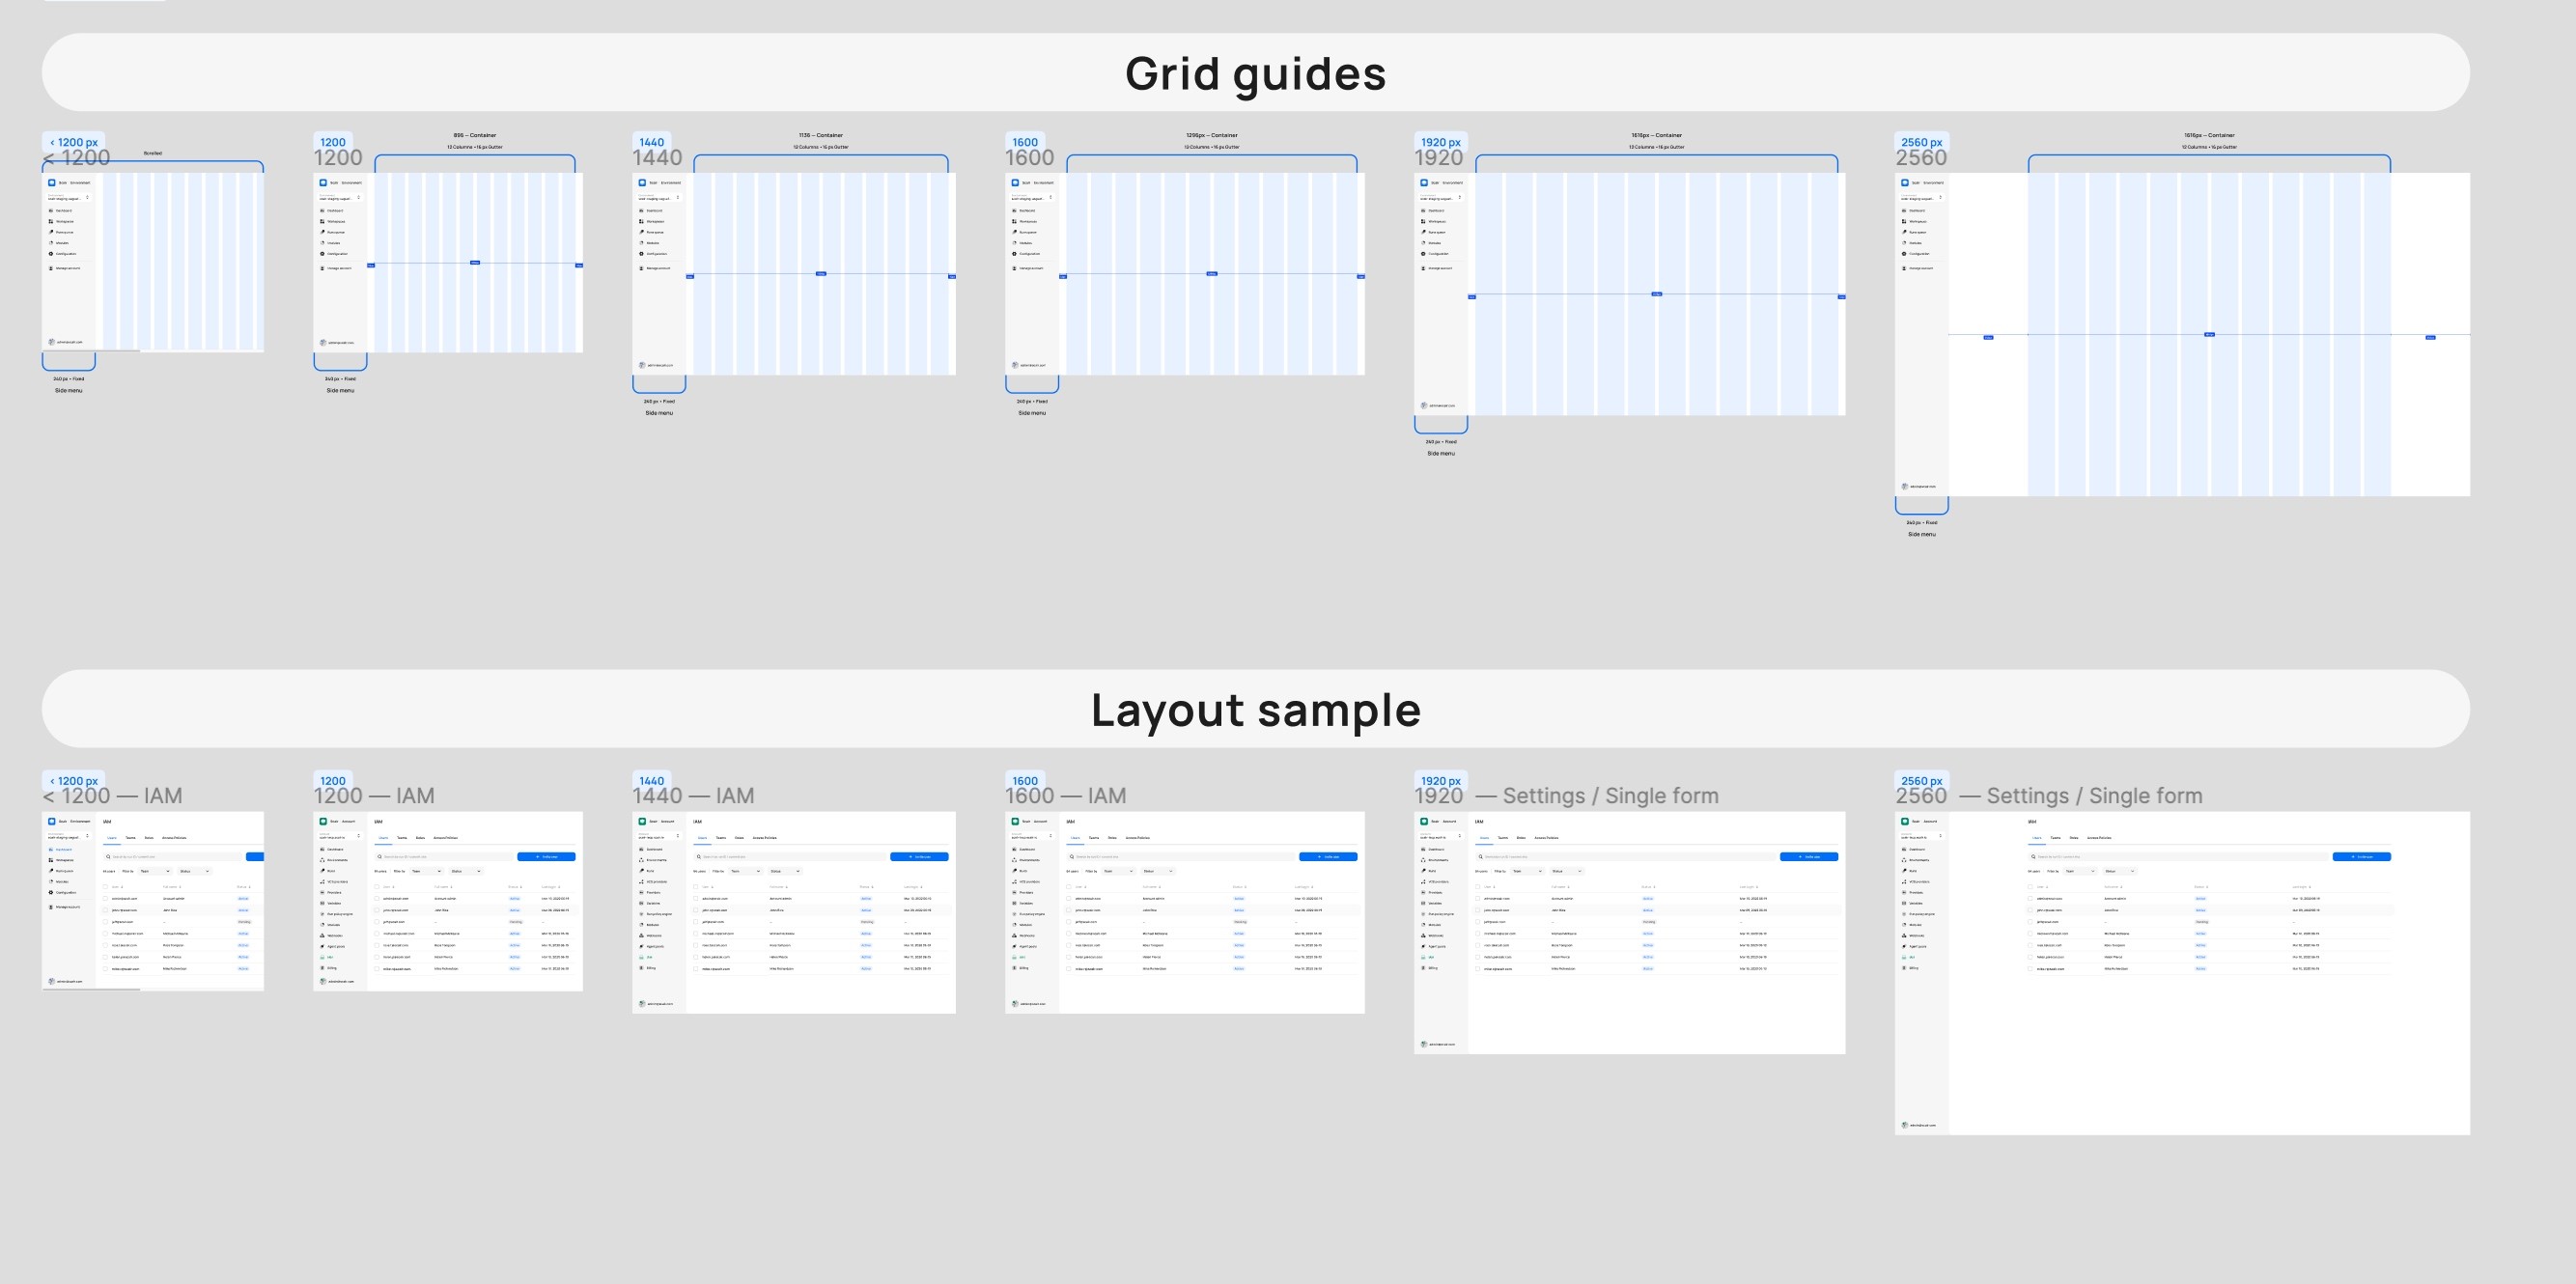
Task: Open Access Policies tab in 2560 layout sample
Action: tap(2099, 837)
